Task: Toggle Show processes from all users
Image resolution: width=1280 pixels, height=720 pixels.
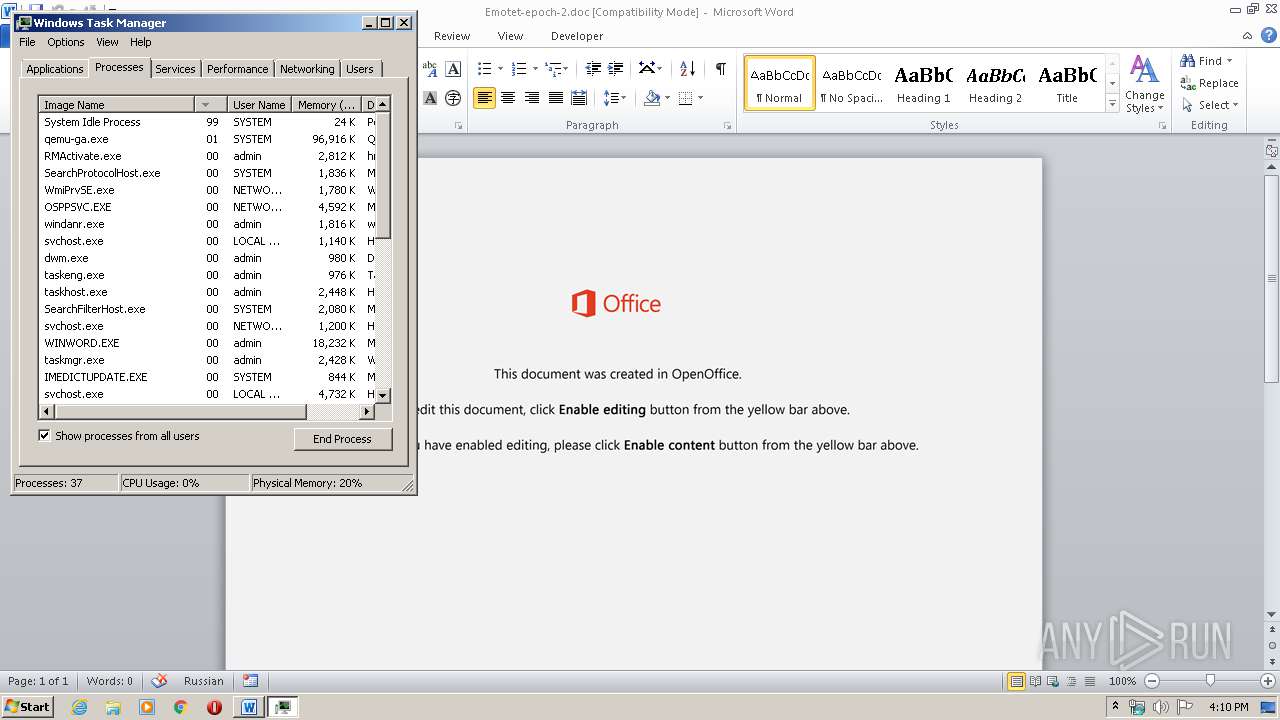Action: click(44, 436)
